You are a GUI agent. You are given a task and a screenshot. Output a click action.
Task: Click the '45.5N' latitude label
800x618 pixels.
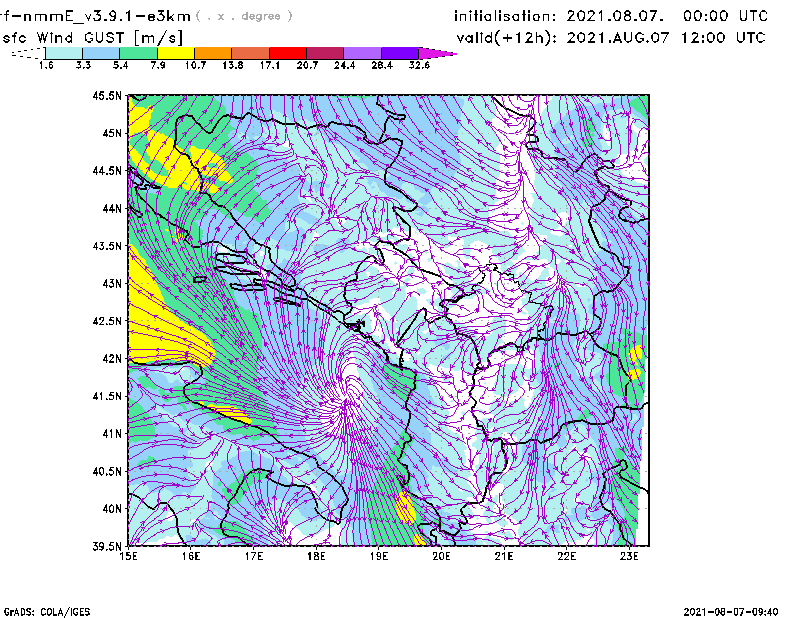click(x=107, y=95)
